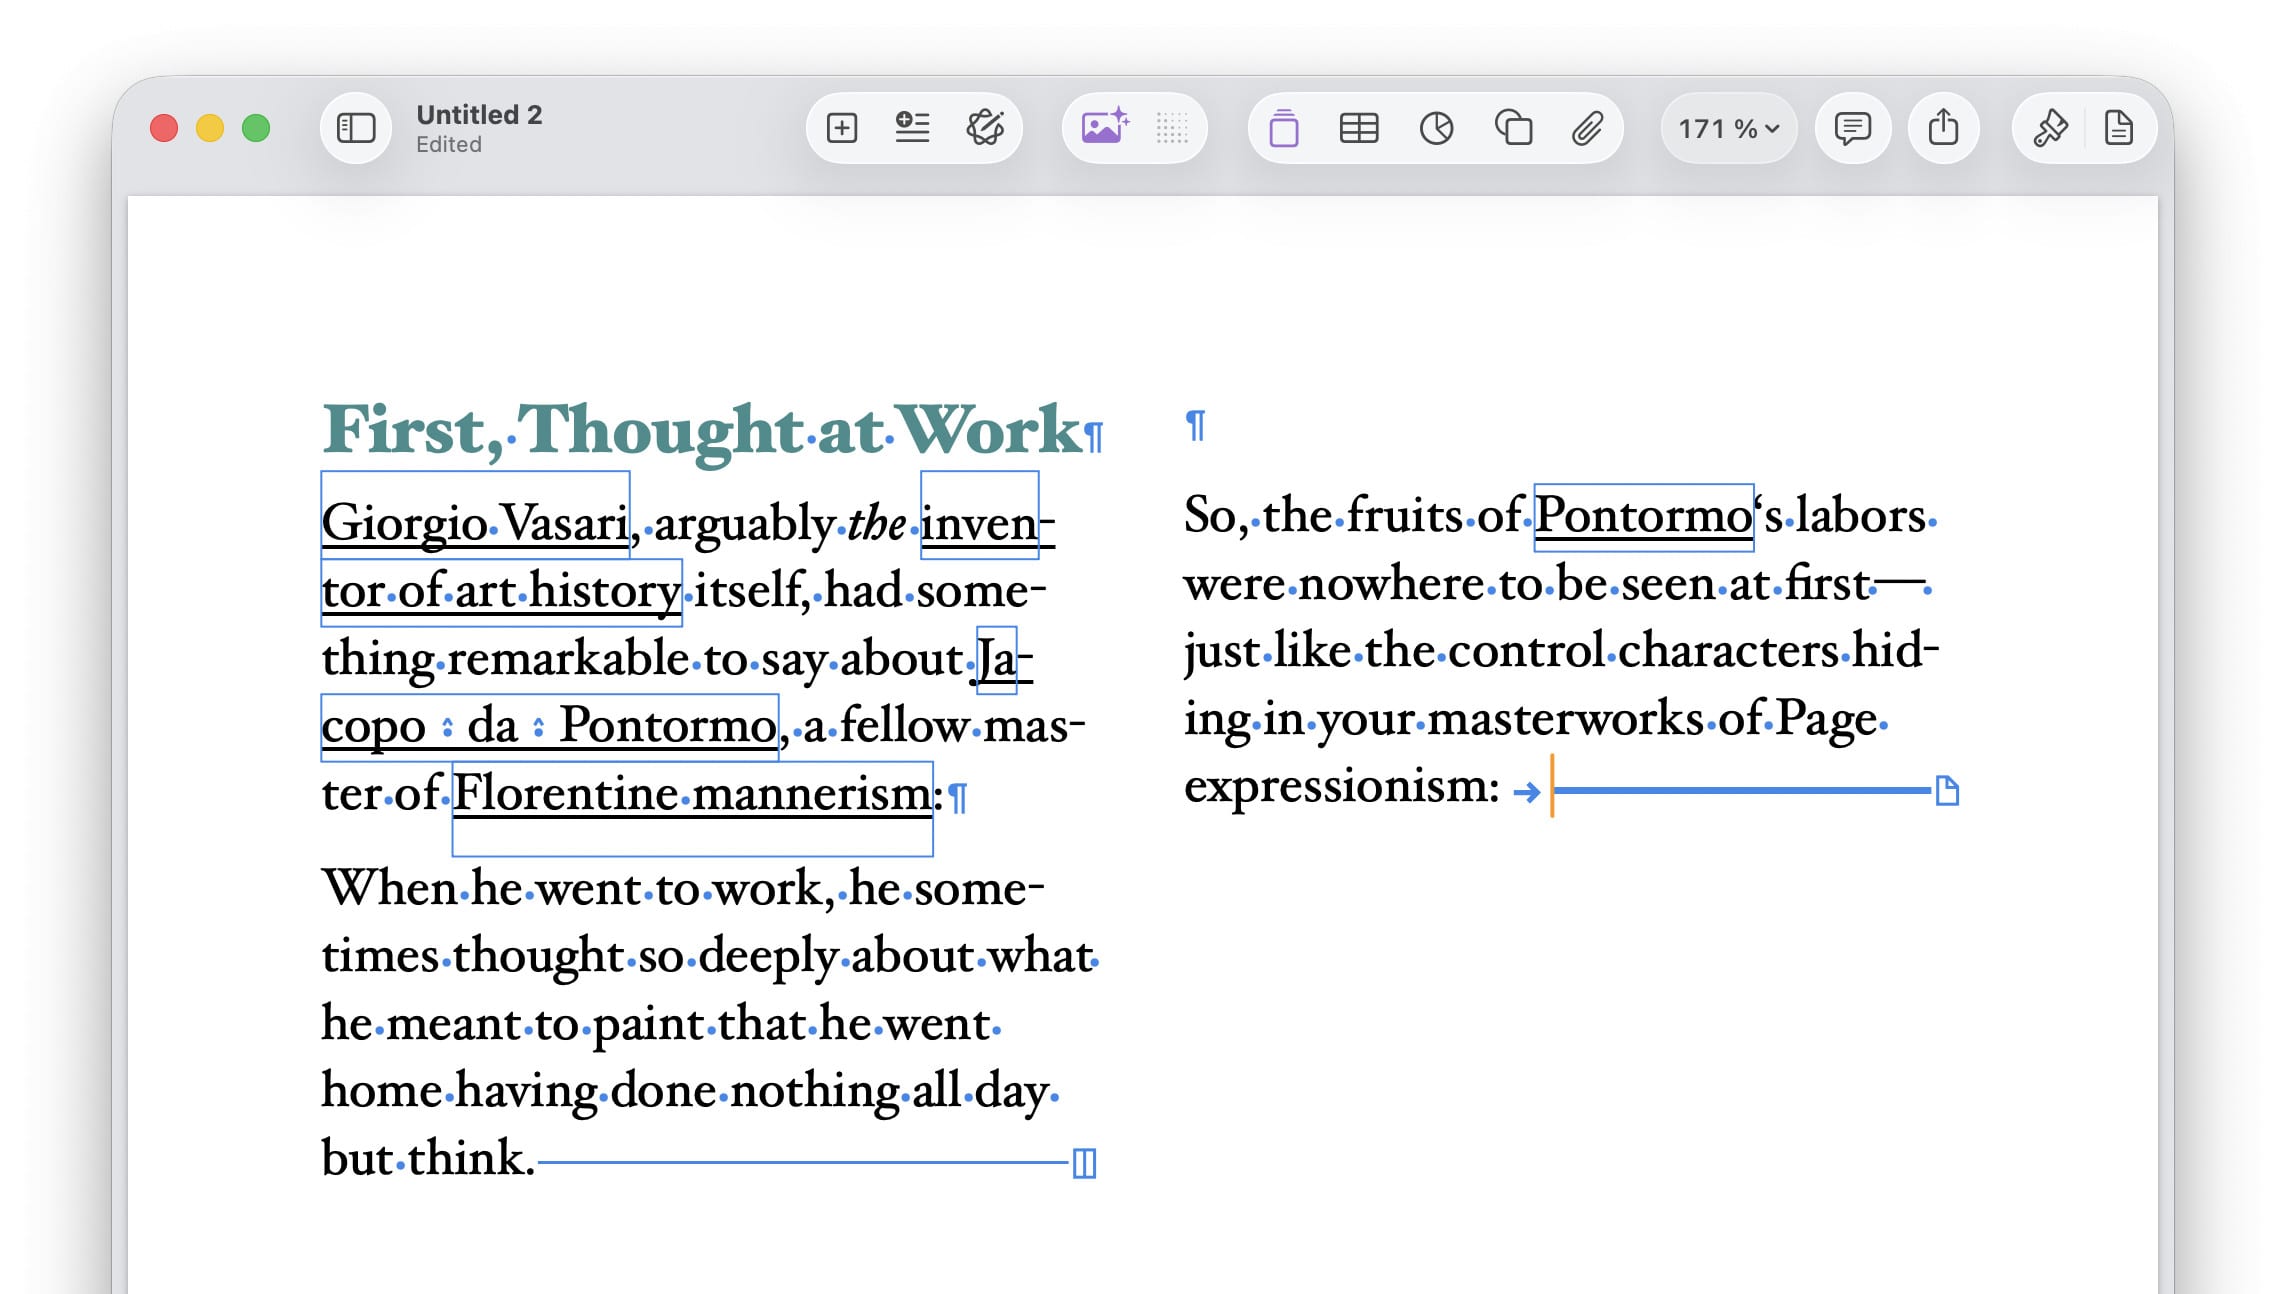
Task: Click the green fullscreen window button
Action: (256, 128)
